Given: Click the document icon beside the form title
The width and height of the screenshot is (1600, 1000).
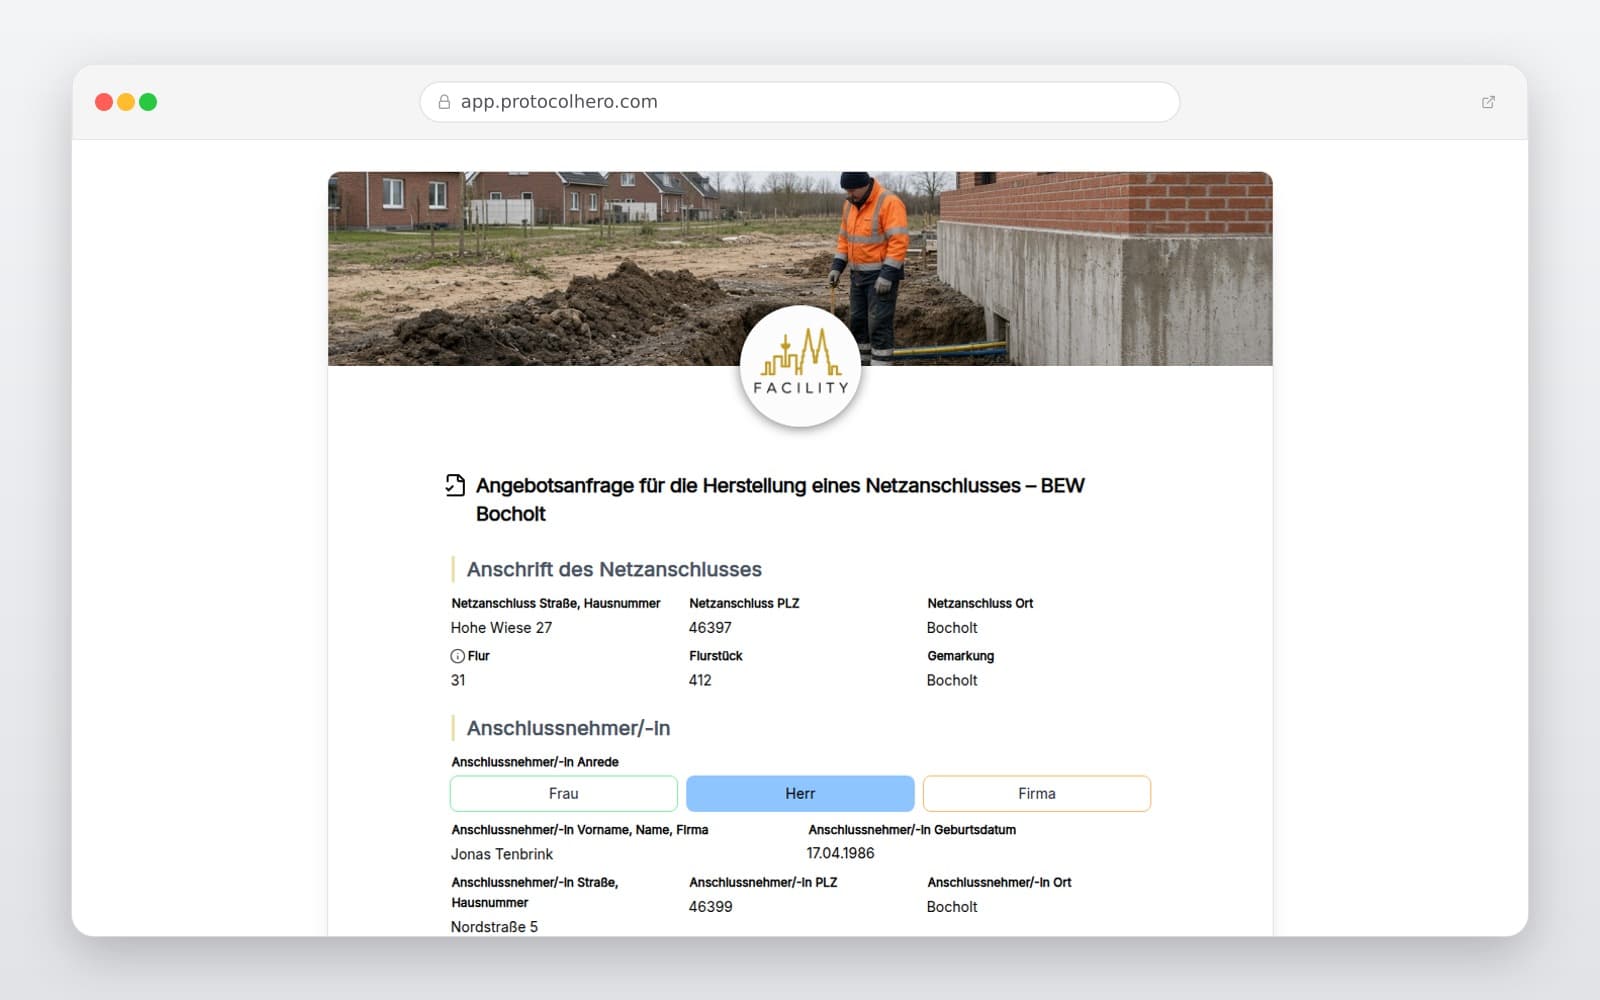Looking at the screenshot, I should (x=455, y=485).
